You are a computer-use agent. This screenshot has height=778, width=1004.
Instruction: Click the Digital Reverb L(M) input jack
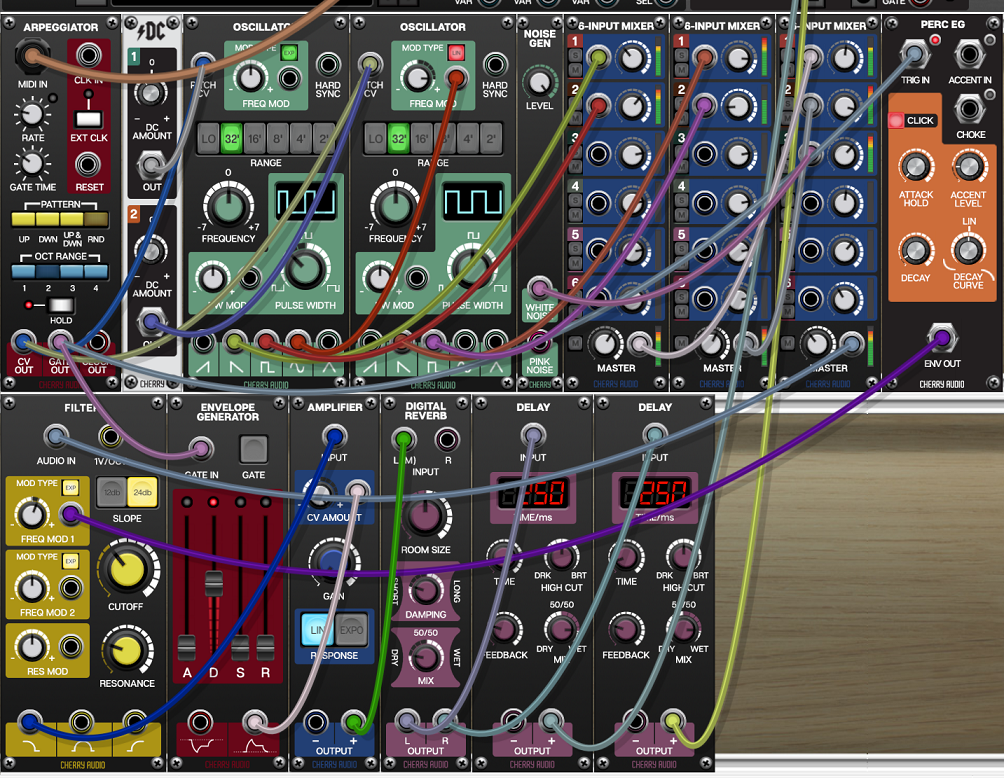pyautogui.click(x=403, y=439)
